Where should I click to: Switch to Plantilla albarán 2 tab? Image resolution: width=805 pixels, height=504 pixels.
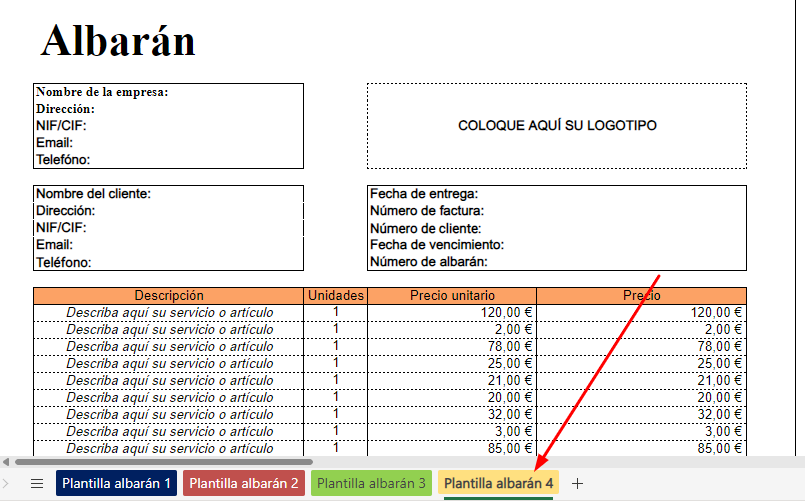point(244,483)
